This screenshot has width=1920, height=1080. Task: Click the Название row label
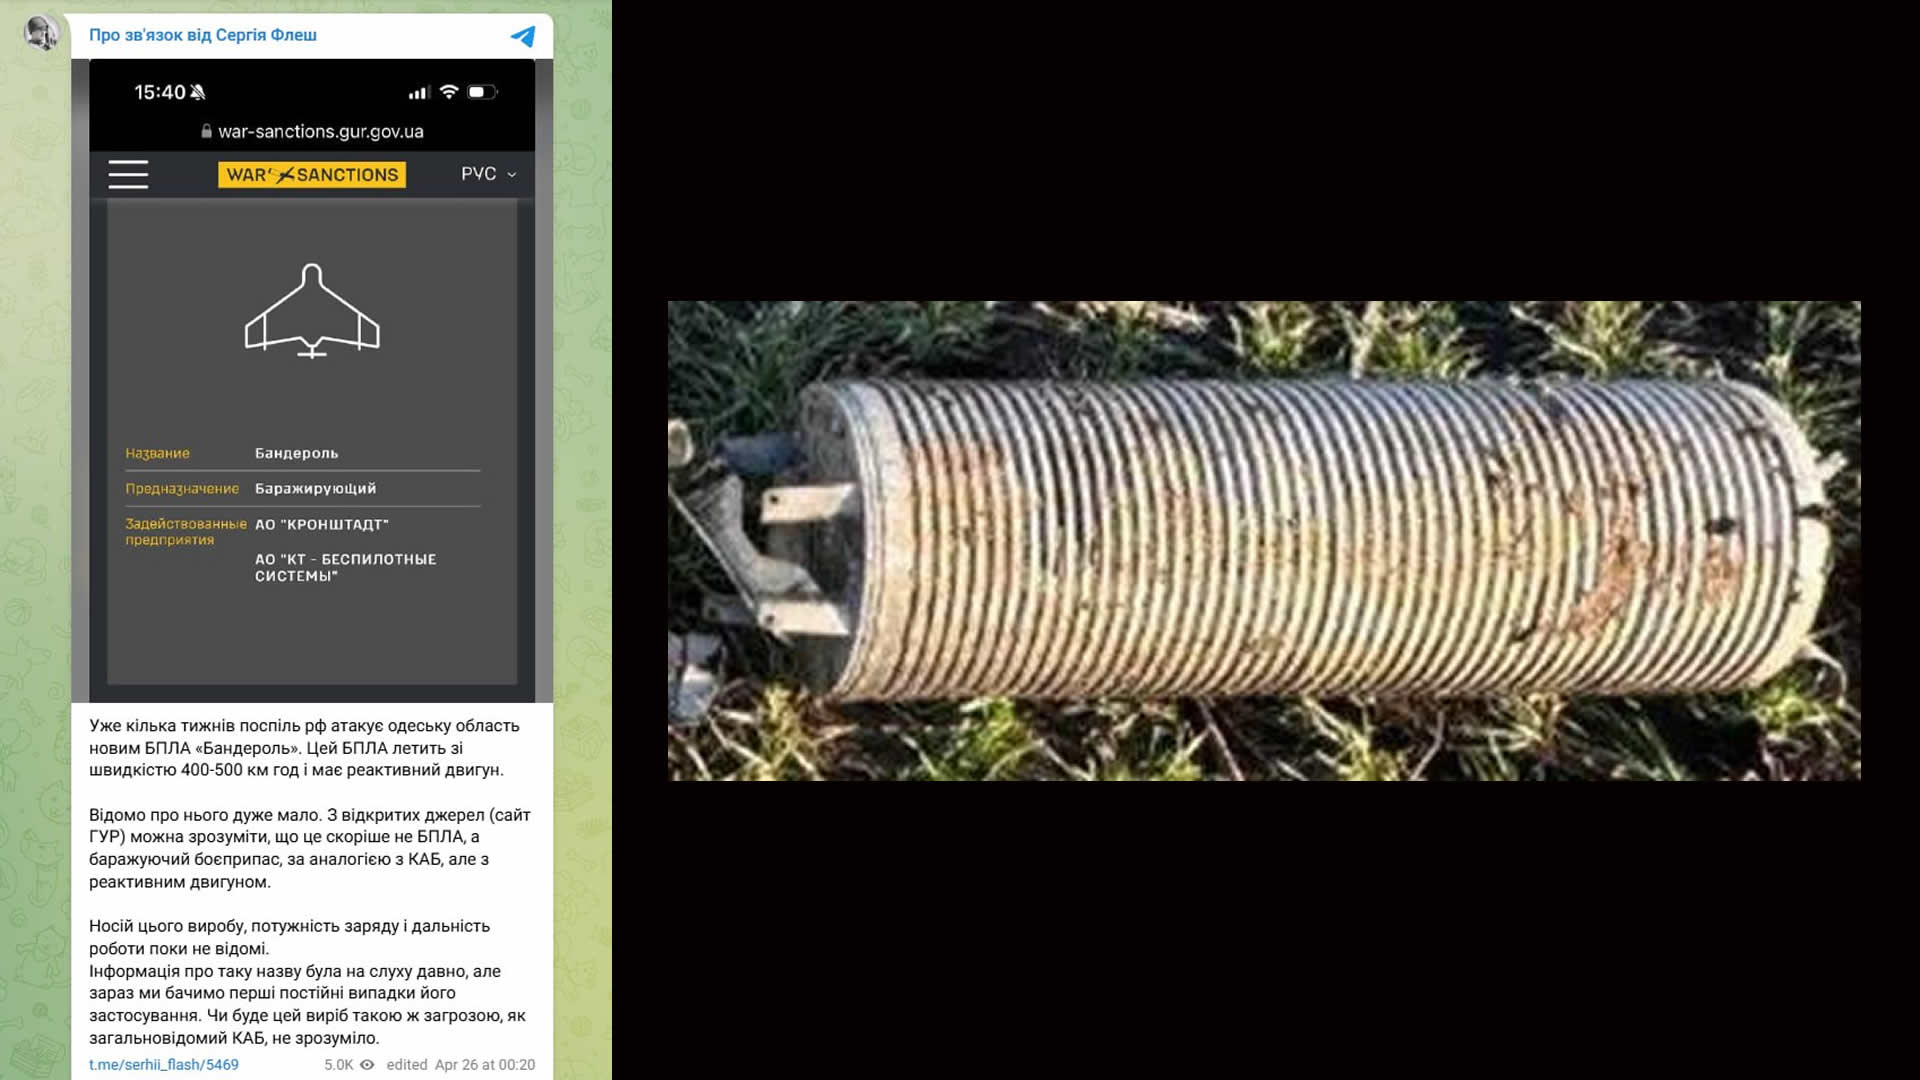coord(158,452)
